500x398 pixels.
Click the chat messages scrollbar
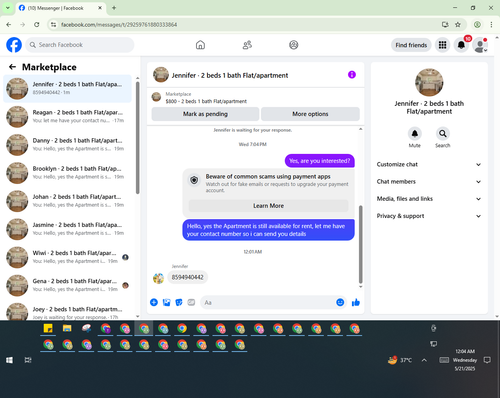pos(360,244)
